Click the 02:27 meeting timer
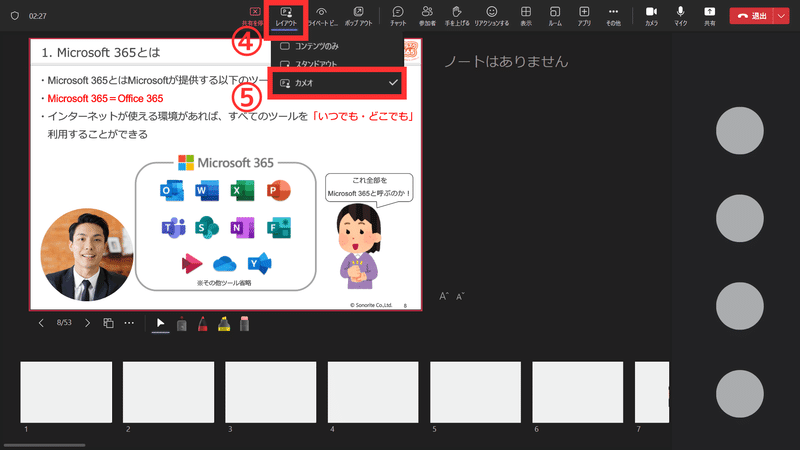 (x=38, y=16)
